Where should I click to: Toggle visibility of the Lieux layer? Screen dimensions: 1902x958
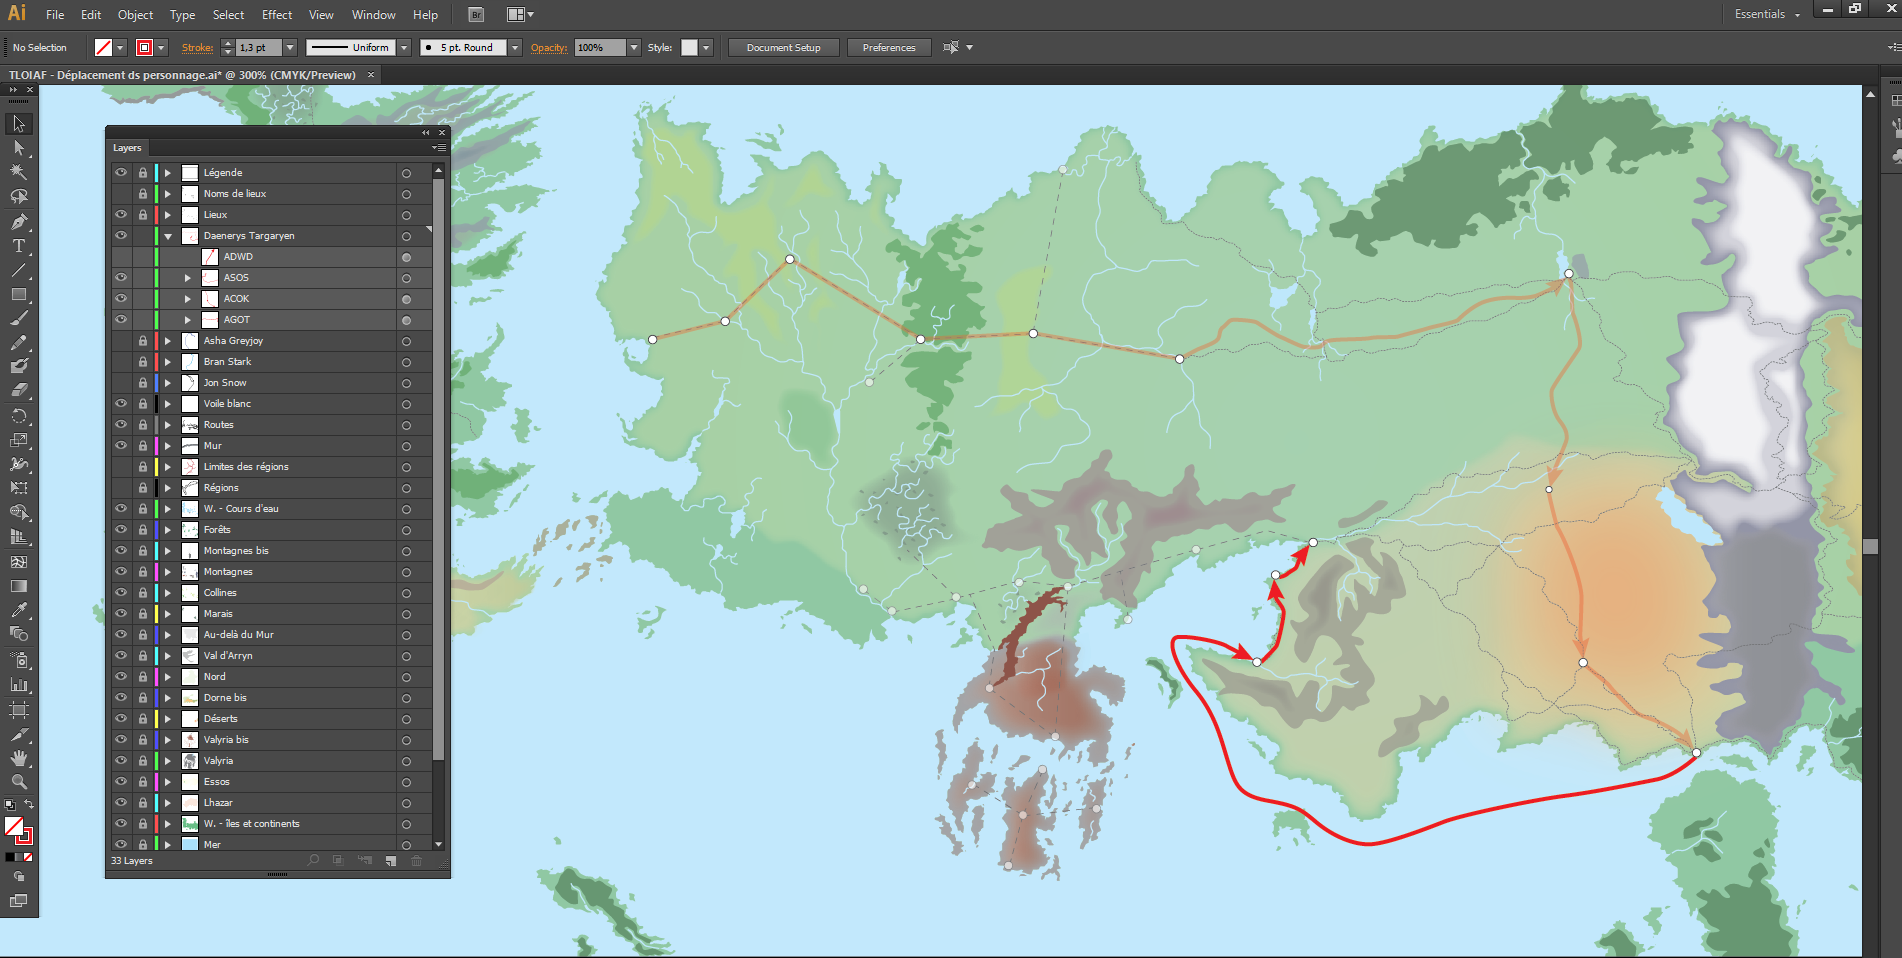121,214
